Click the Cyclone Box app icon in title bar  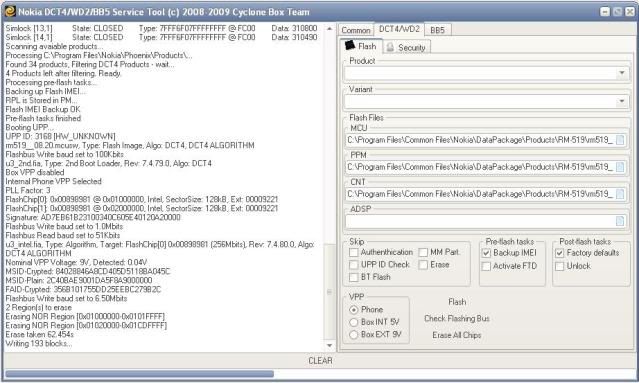coord(9,11)
